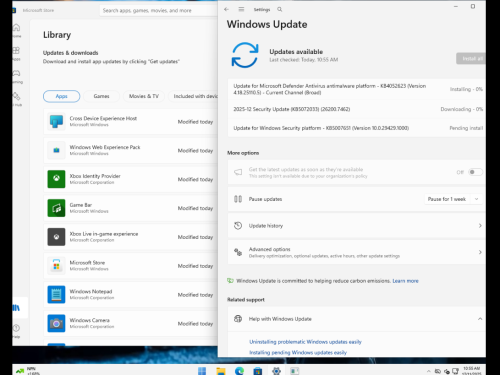Open Home in Microsoft Store sidebar

[x=16, y=30]
